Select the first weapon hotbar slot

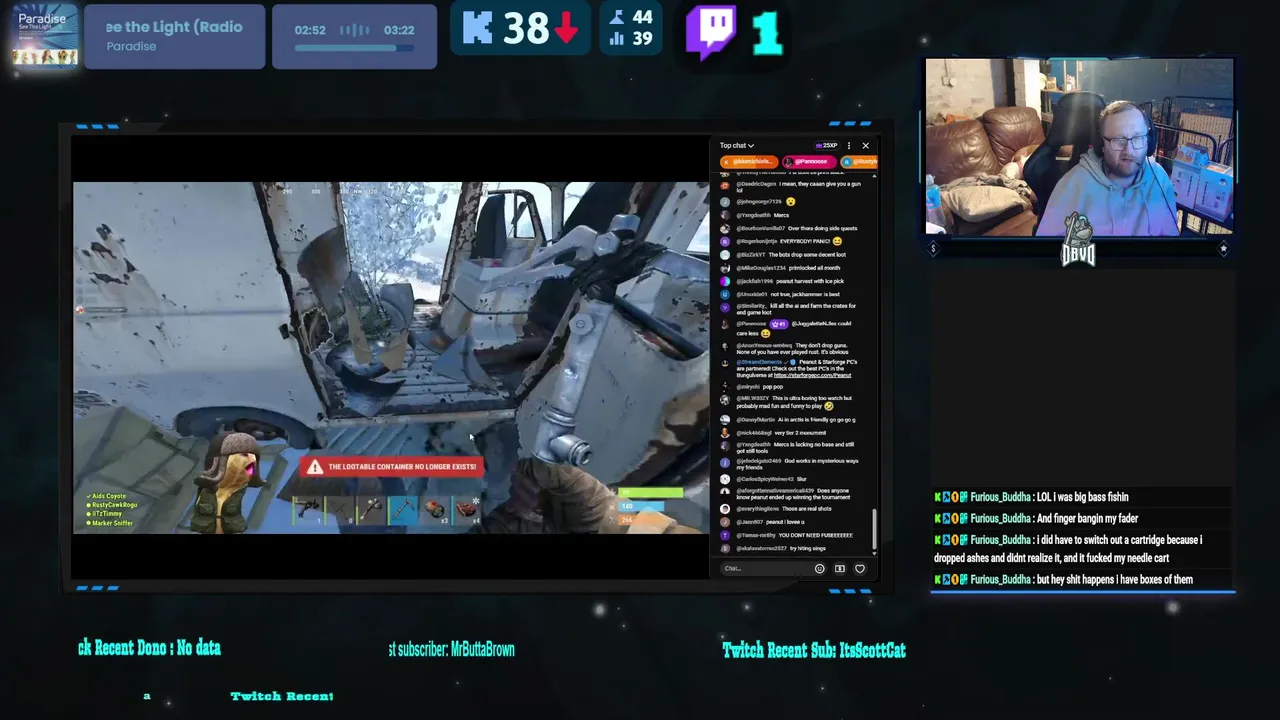pos(307,510)
